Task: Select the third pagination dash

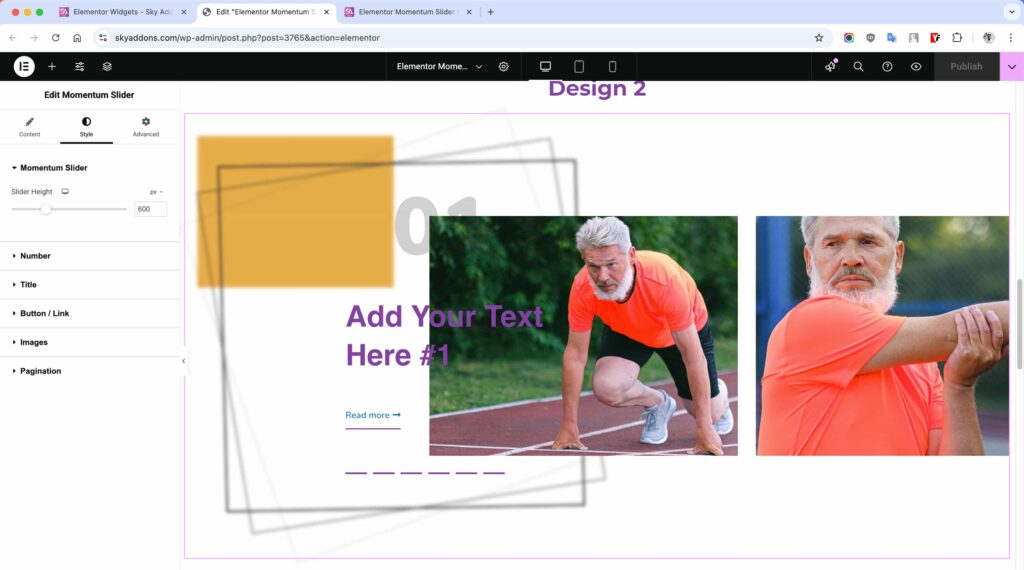Action: coord(411,473)
